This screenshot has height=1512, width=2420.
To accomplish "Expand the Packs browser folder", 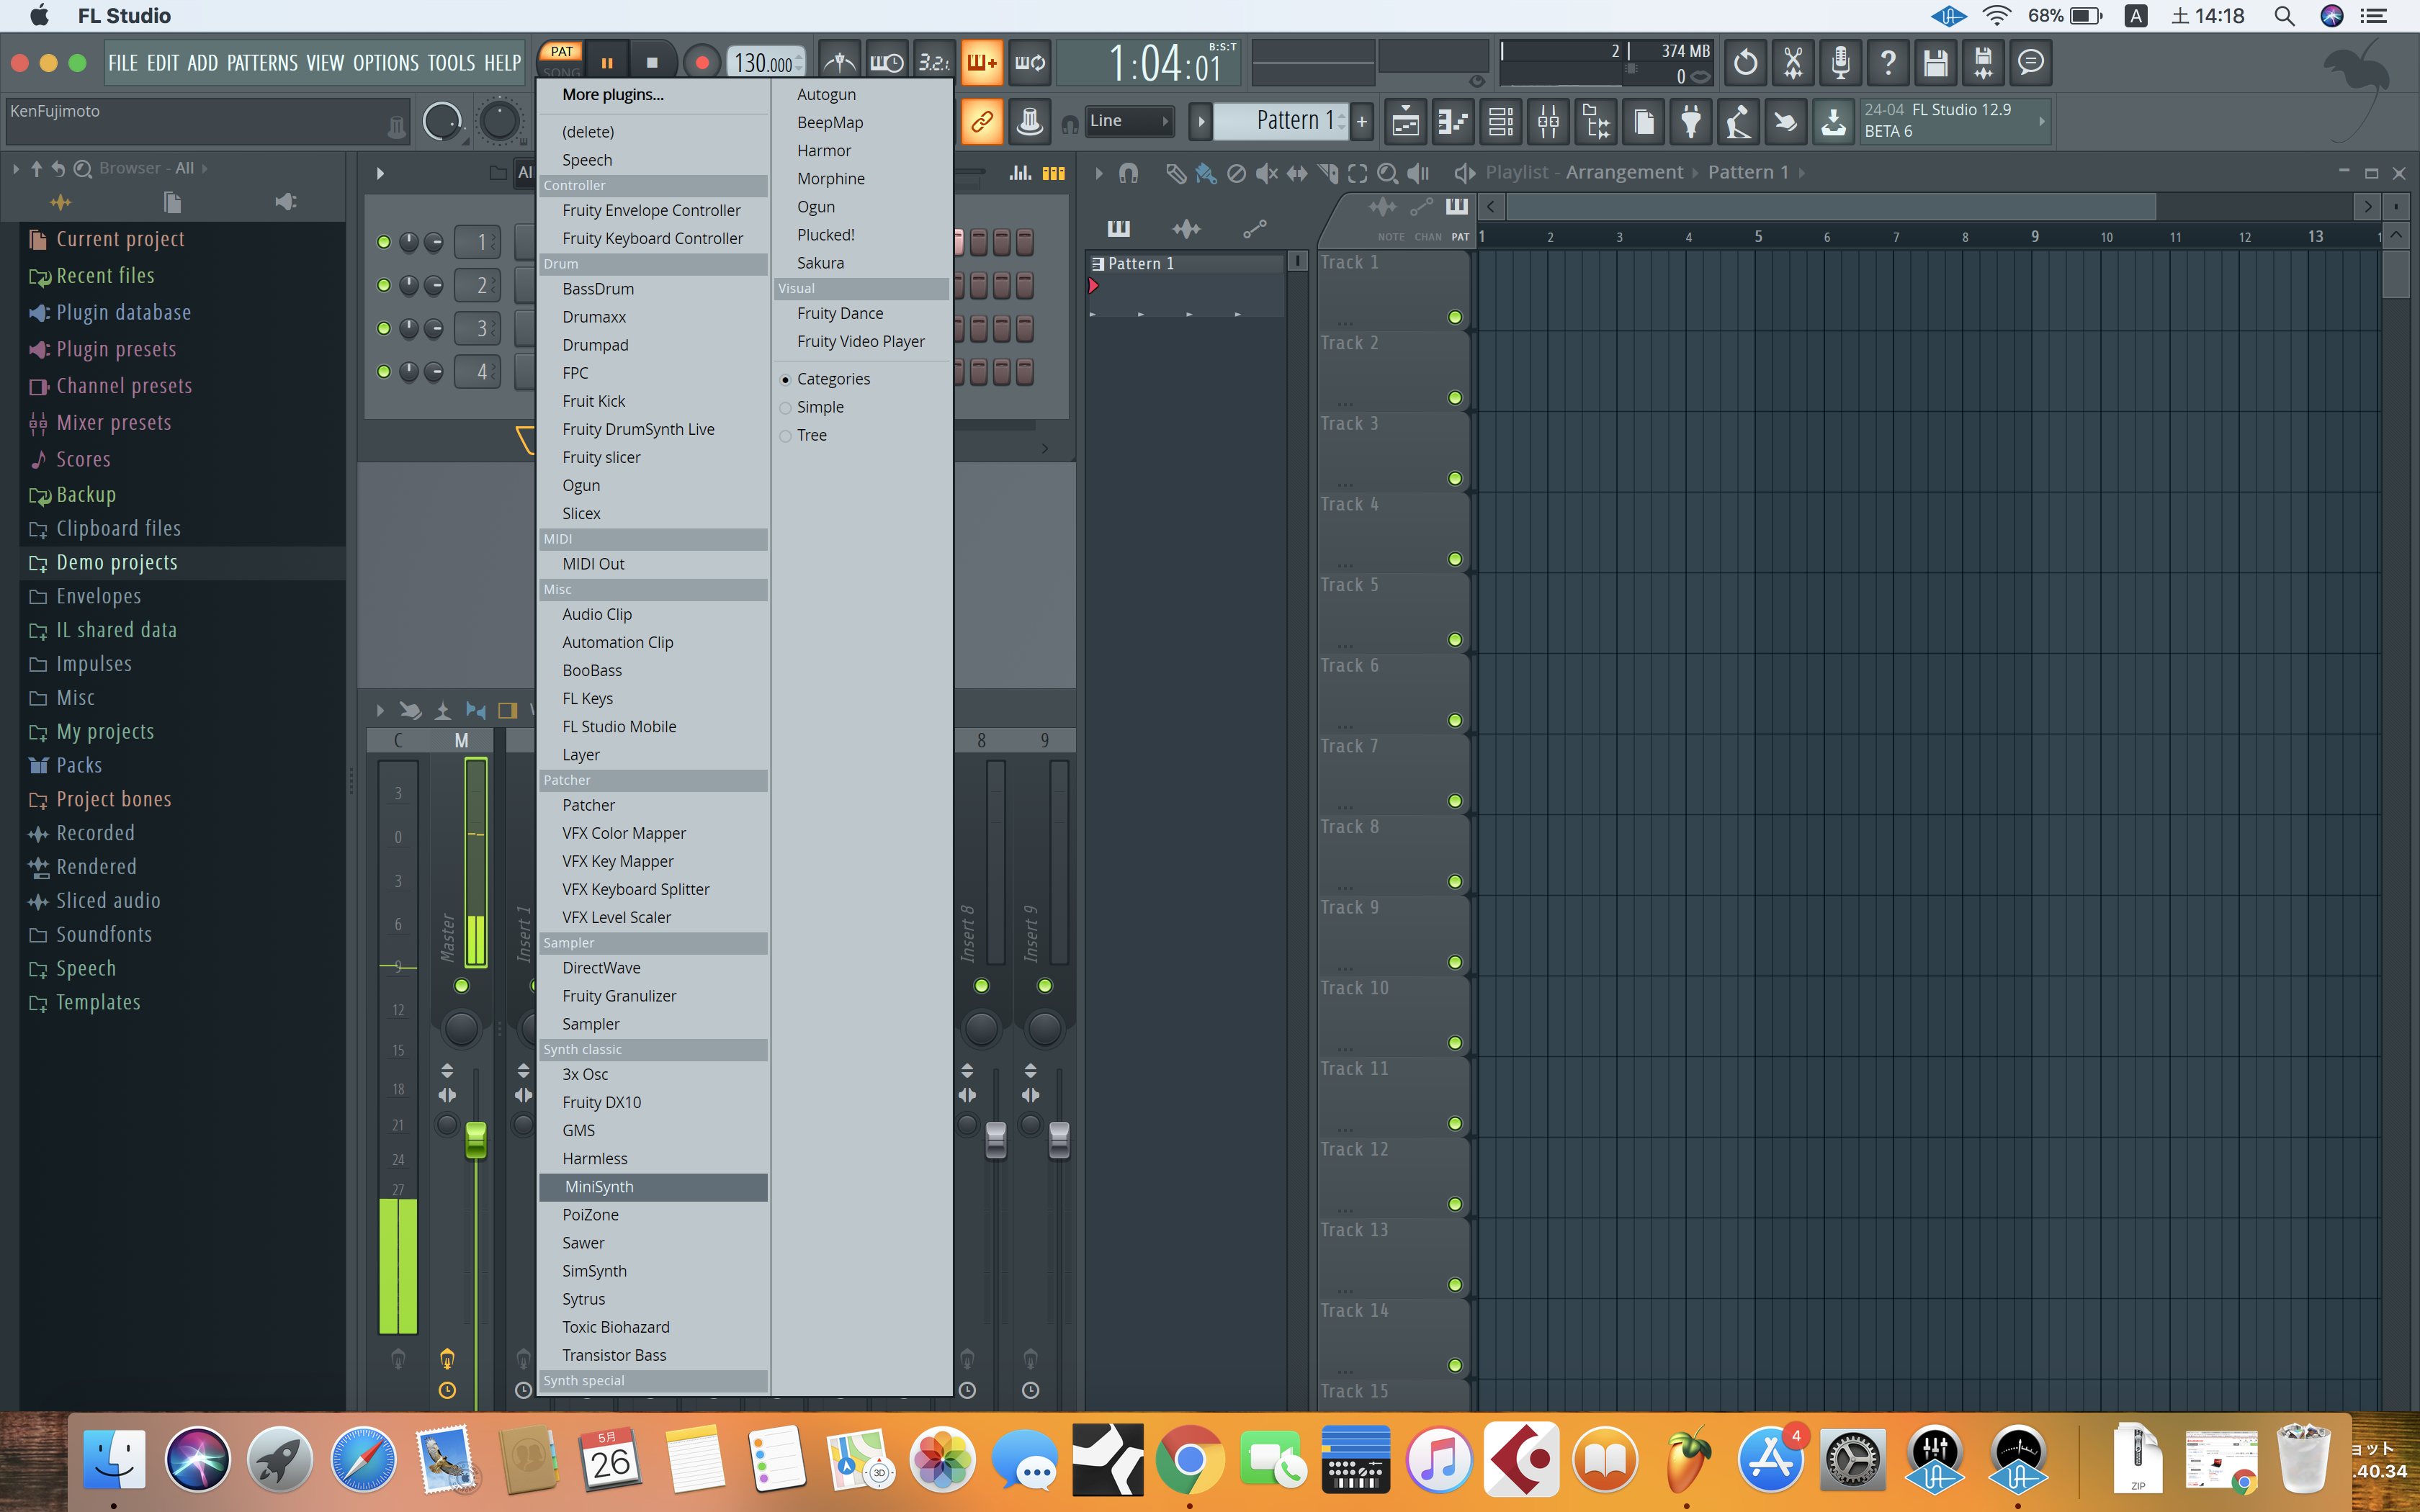I will pyautogui.click(x=79, y=766).
